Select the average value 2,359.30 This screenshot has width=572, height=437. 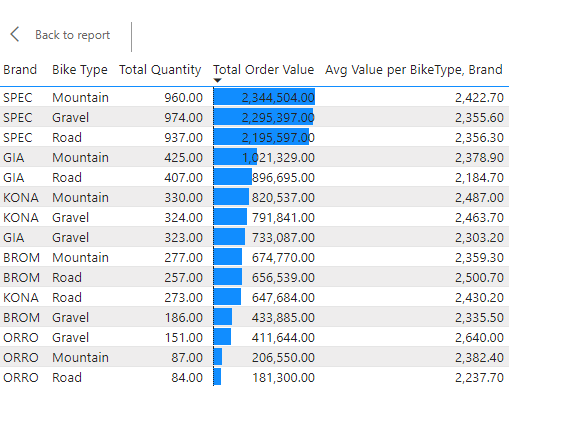[x=479, y=258]
